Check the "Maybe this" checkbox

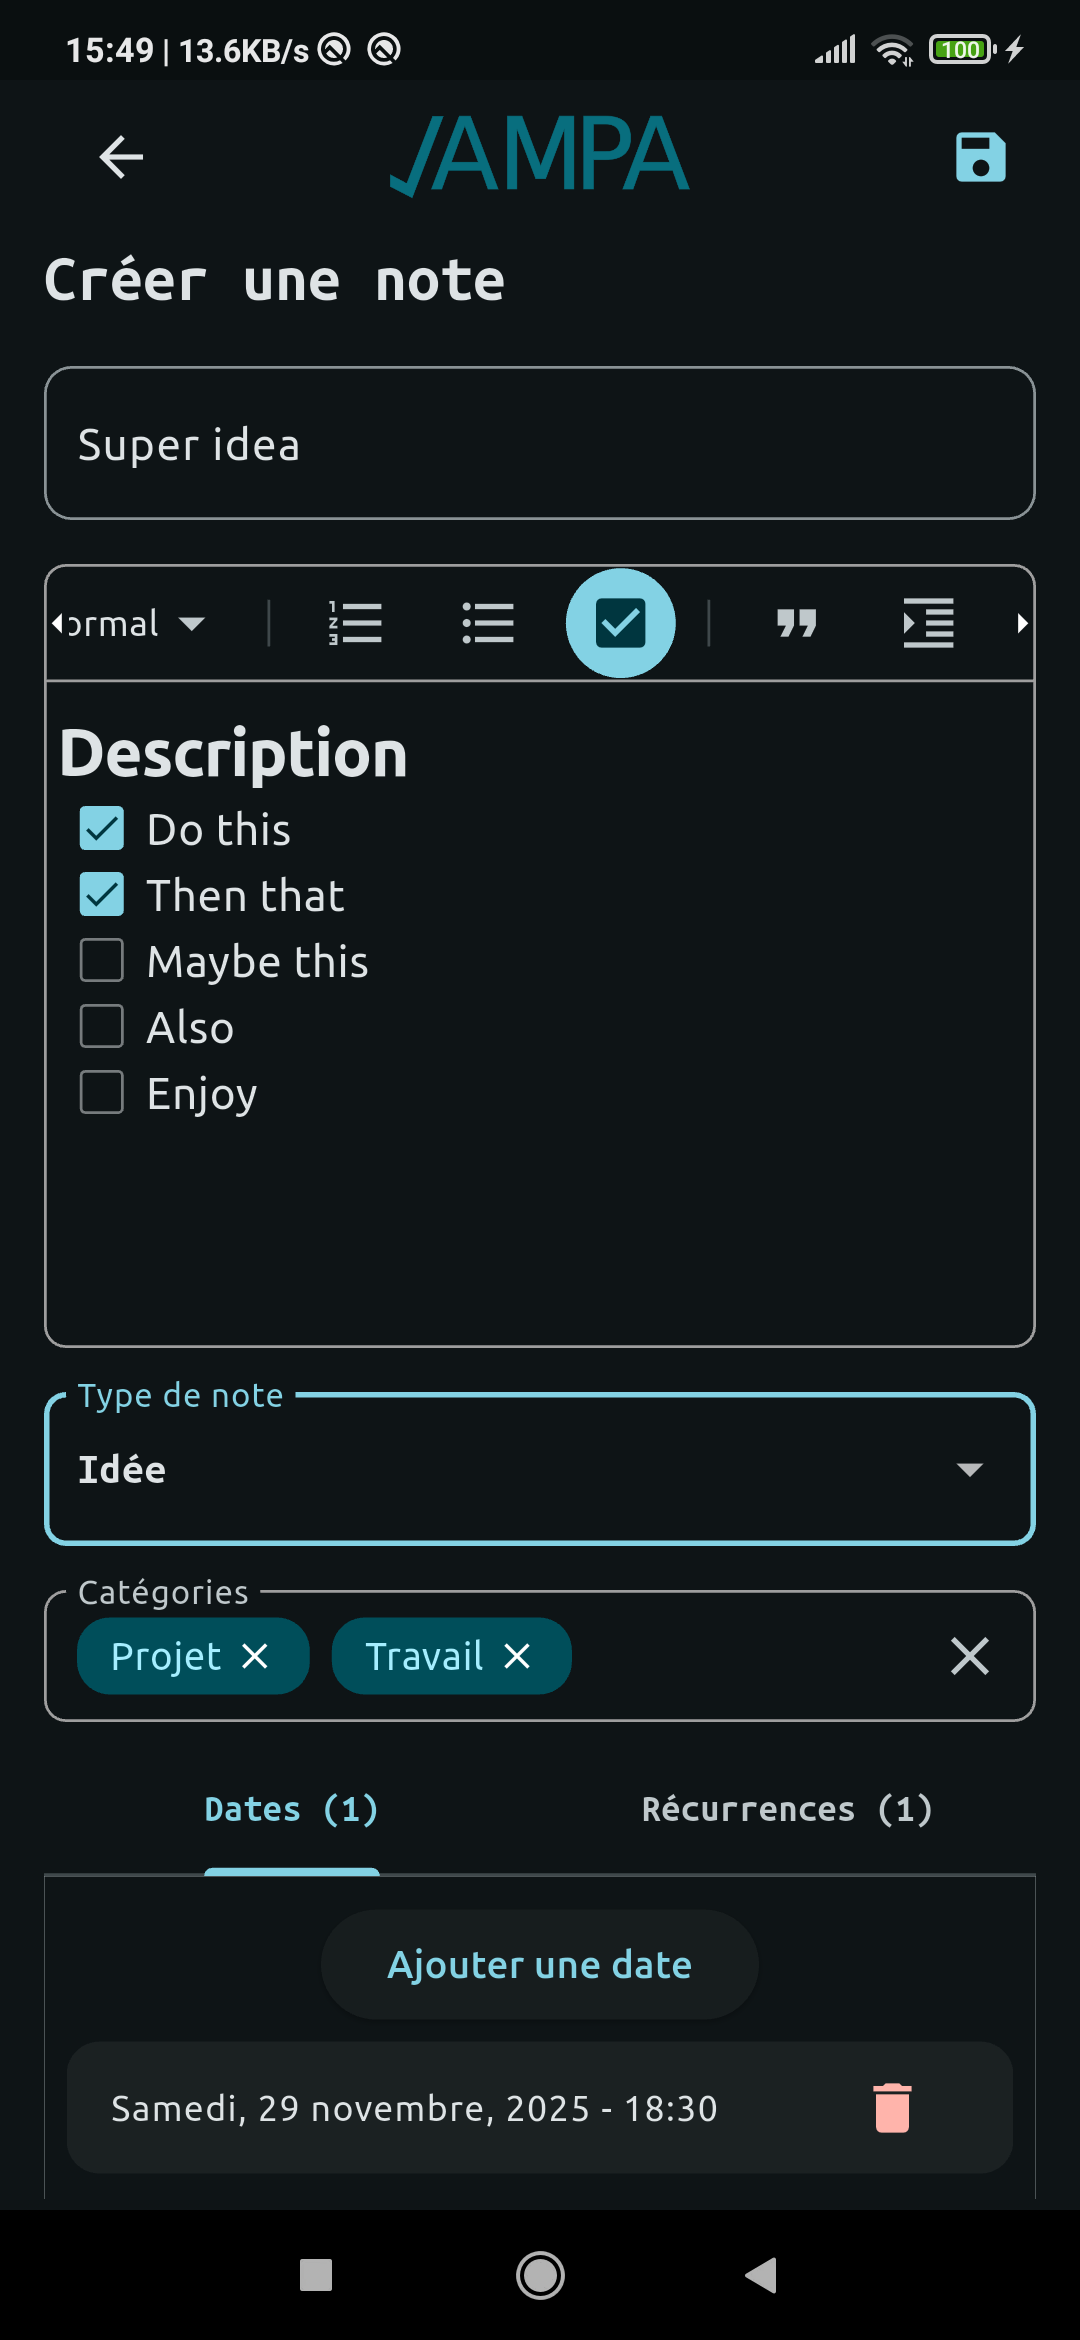point(102,961)
